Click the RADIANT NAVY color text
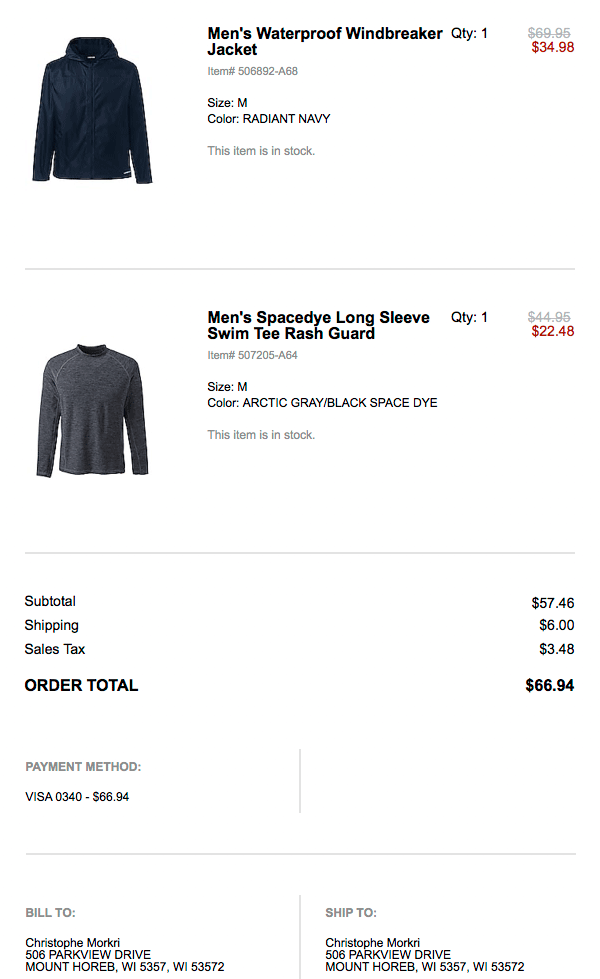 click(285, 119)
